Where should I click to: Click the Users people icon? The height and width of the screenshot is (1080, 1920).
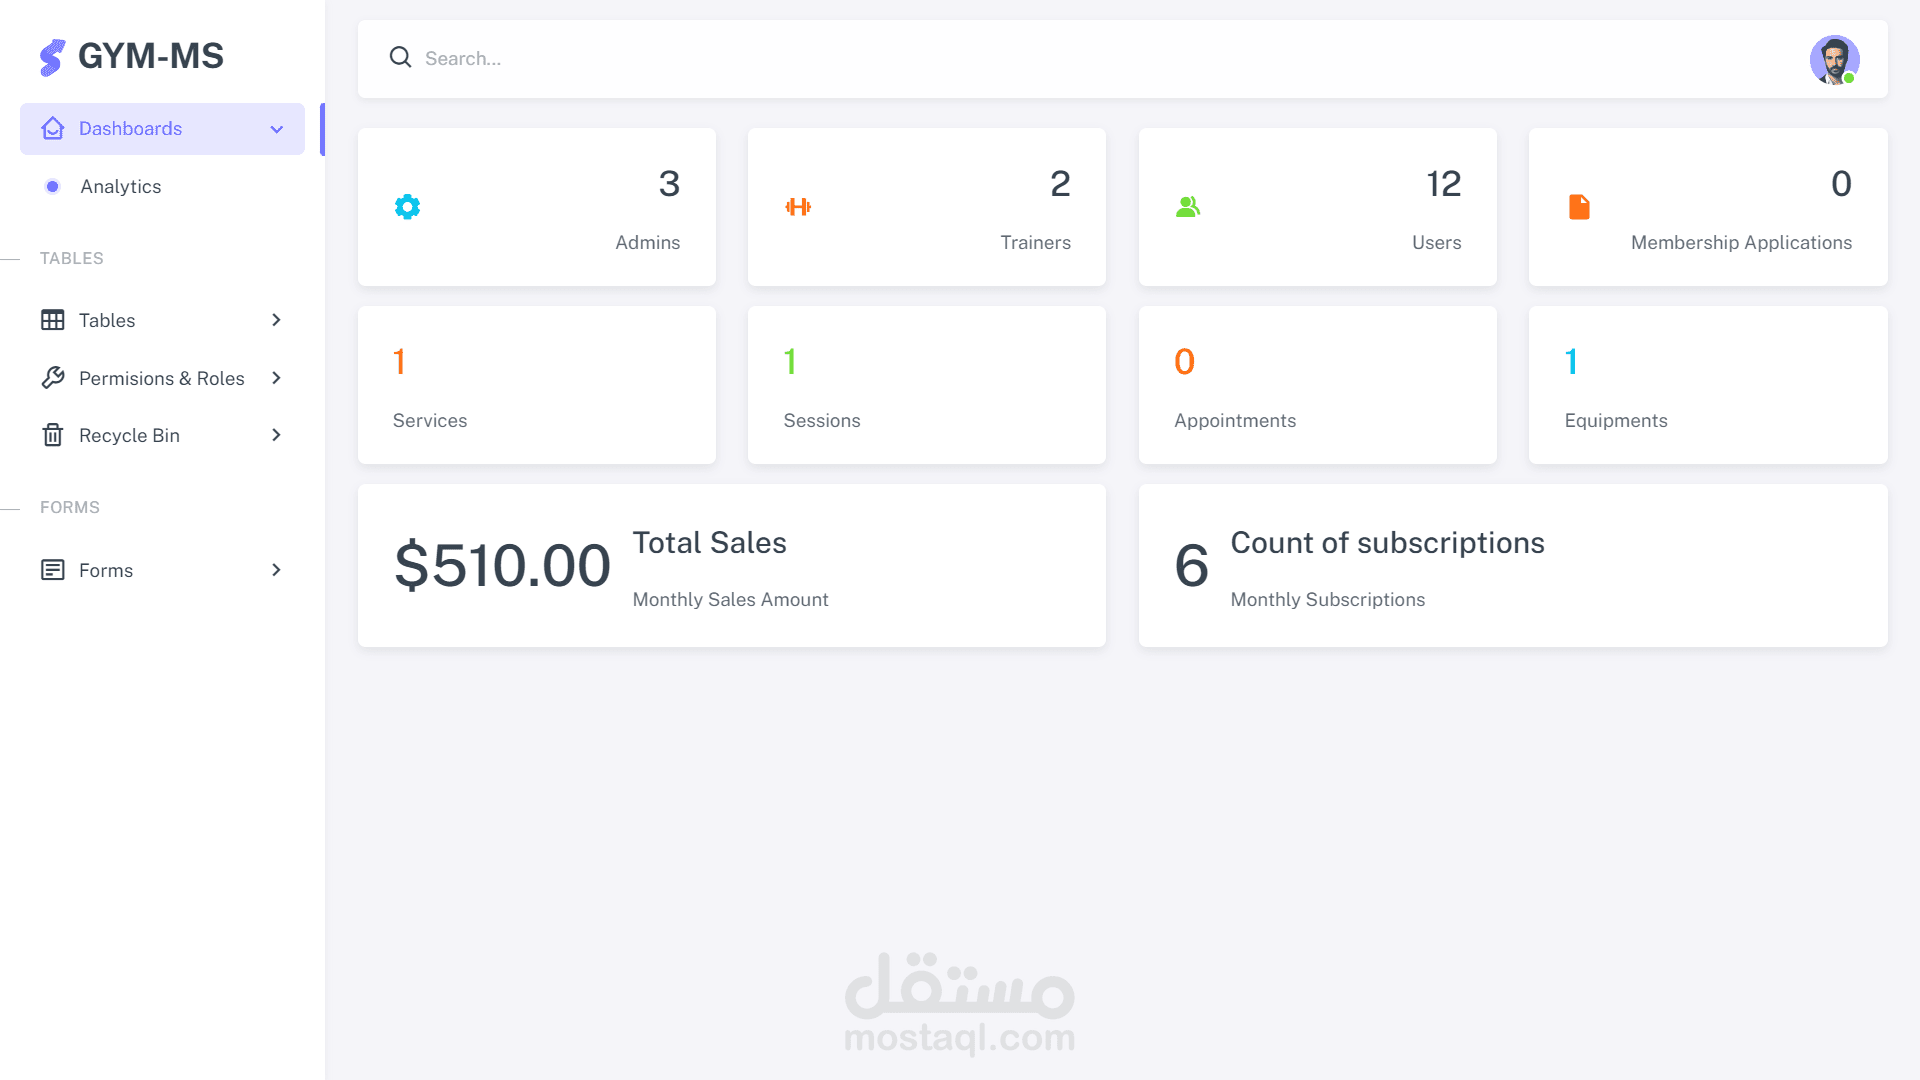[x=1187, y=207]
